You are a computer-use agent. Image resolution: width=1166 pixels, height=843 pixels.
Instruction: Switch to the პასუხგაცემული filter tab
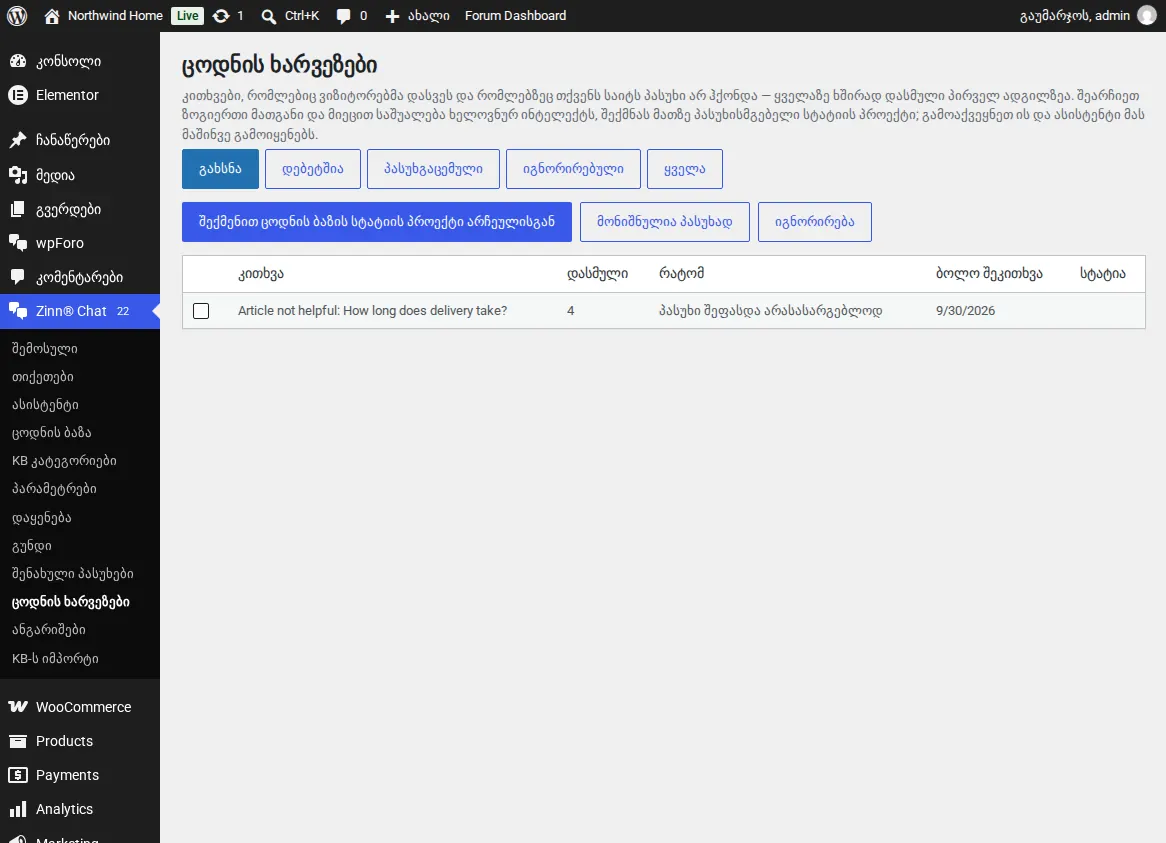coord(434,169)
